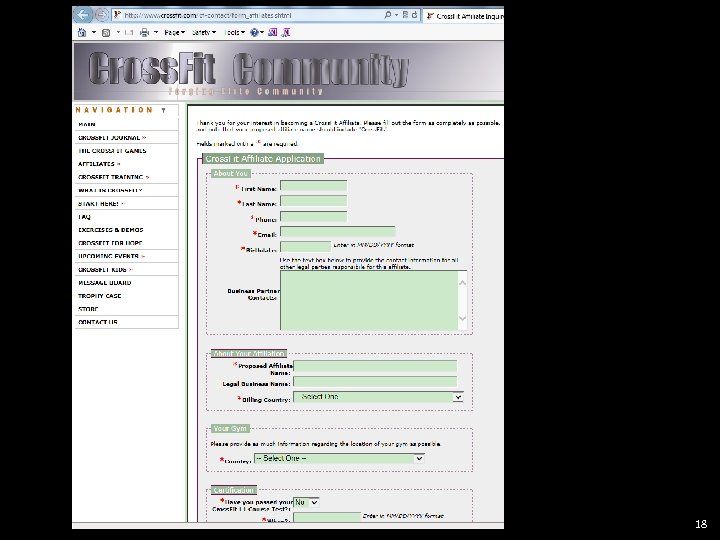Viewport: 720px width, 540px height.
Task: Click the Home icon in command bar
Action: [82, 33]
